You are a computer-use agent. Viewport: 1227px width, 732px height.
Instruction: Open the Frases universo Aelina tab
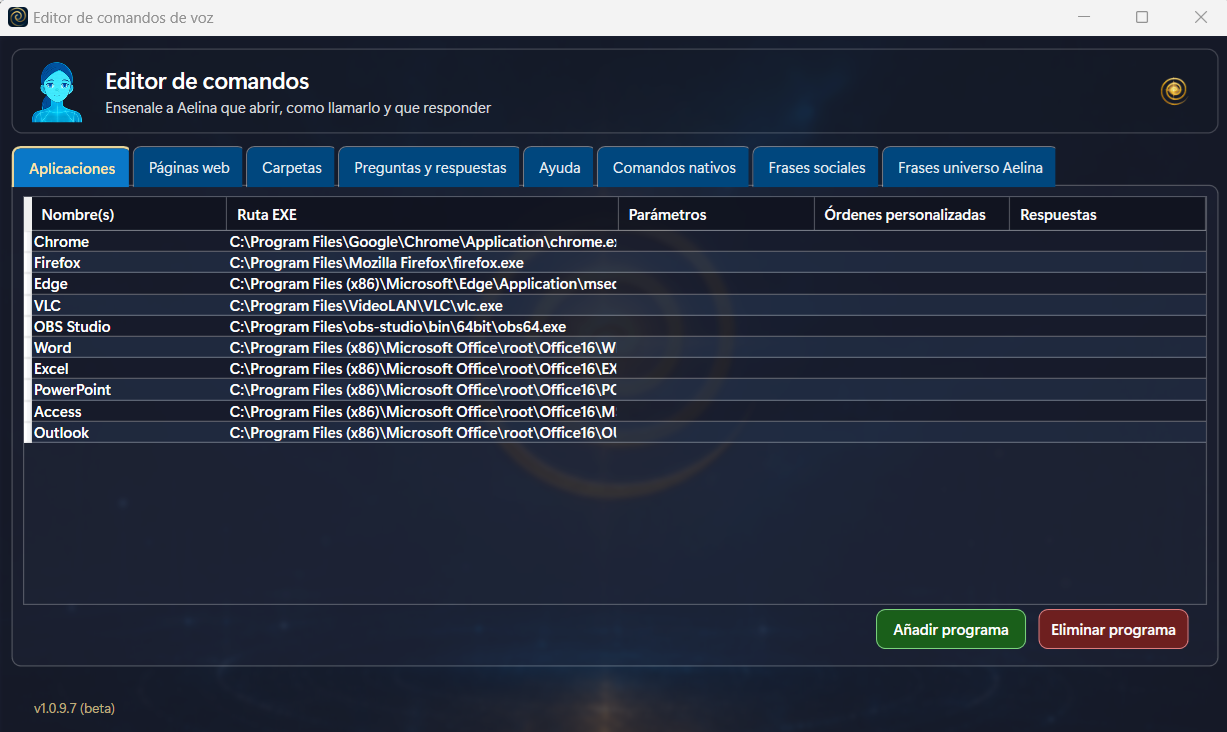click(x=970, y=168)
